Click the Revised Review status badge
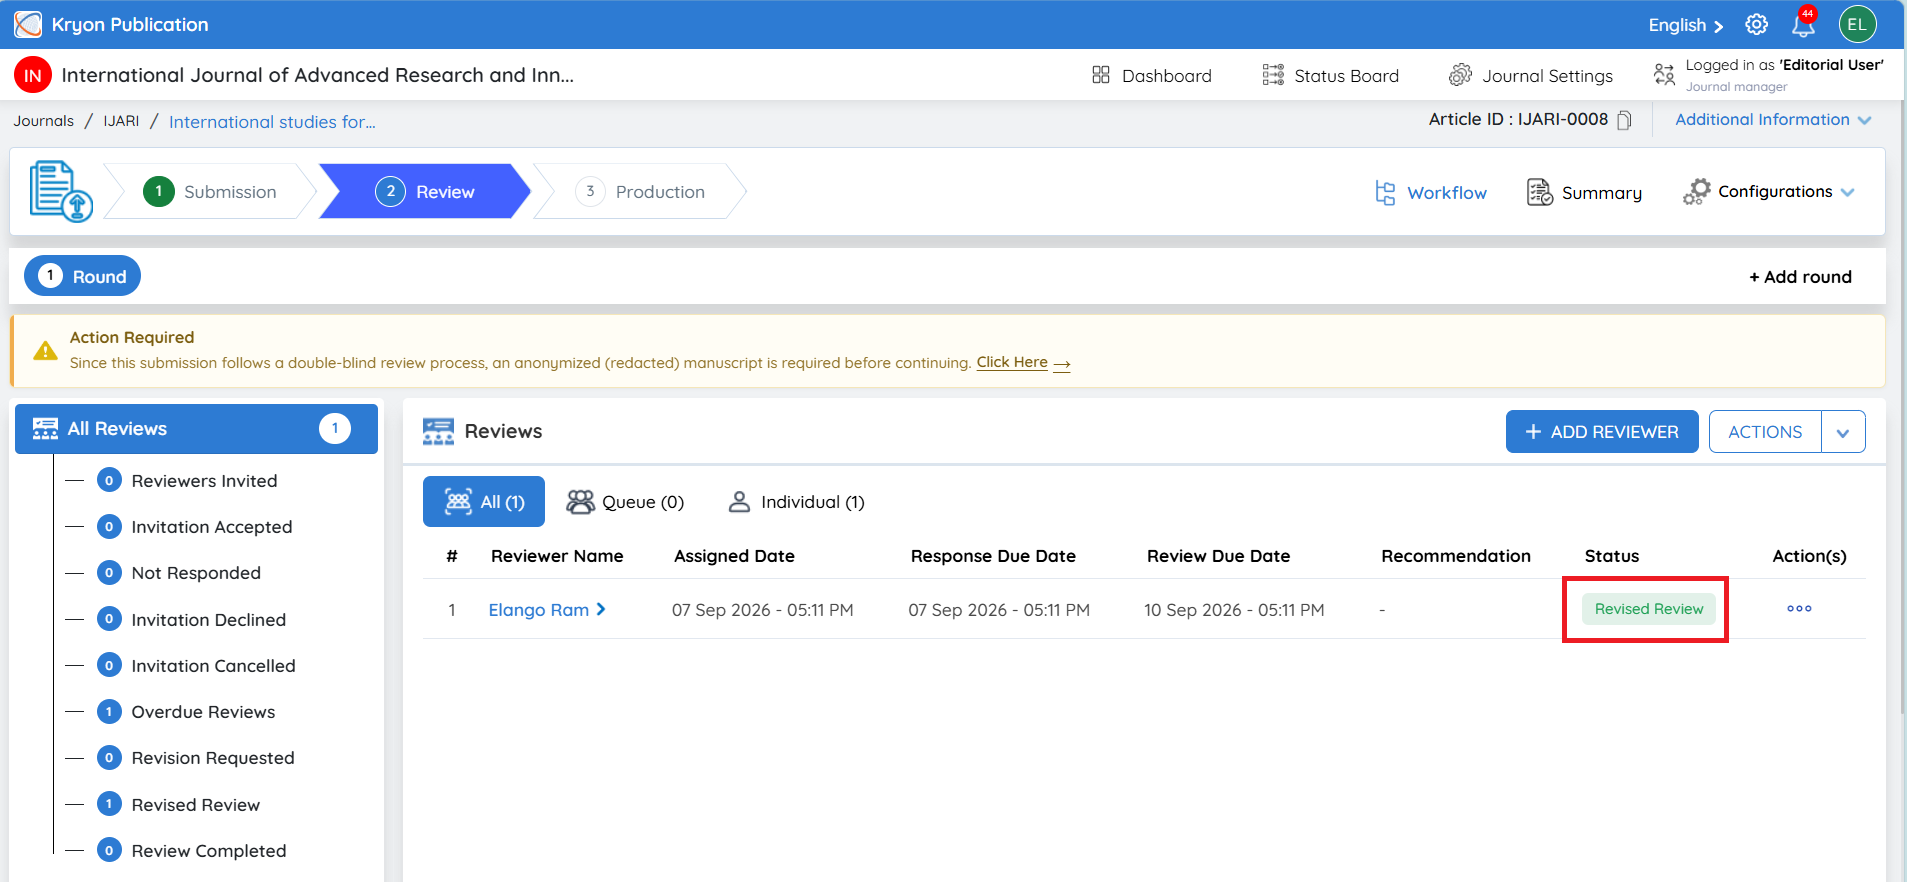Viewport: 1907px width, 882px height. [1648, 609]
